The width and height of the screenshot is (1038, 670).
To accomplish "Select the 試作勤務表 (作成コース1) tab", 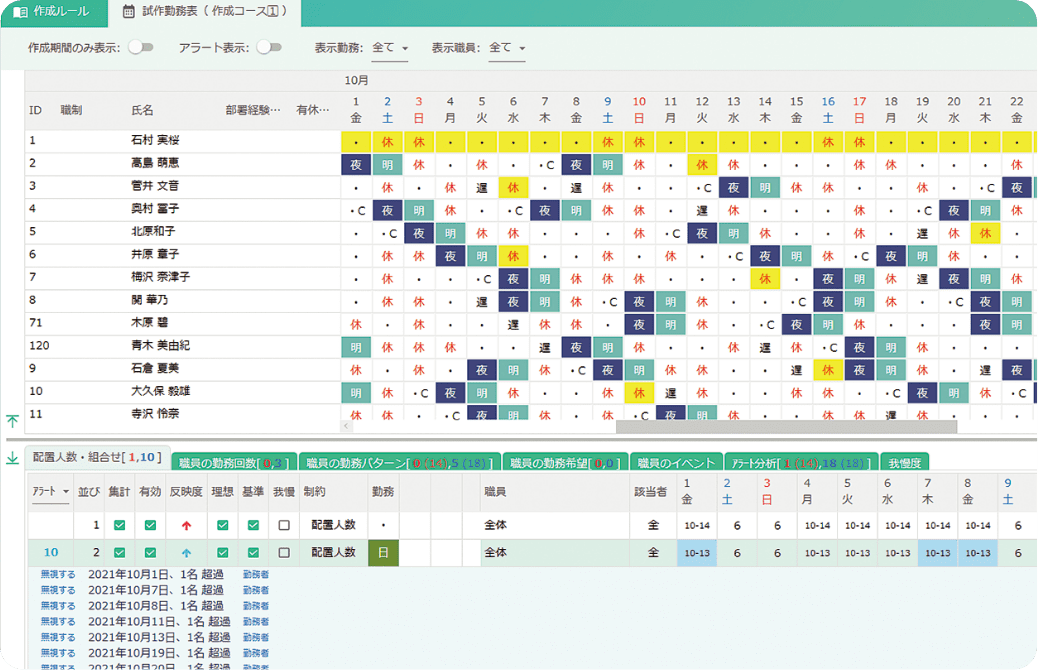I will (205, 12).
